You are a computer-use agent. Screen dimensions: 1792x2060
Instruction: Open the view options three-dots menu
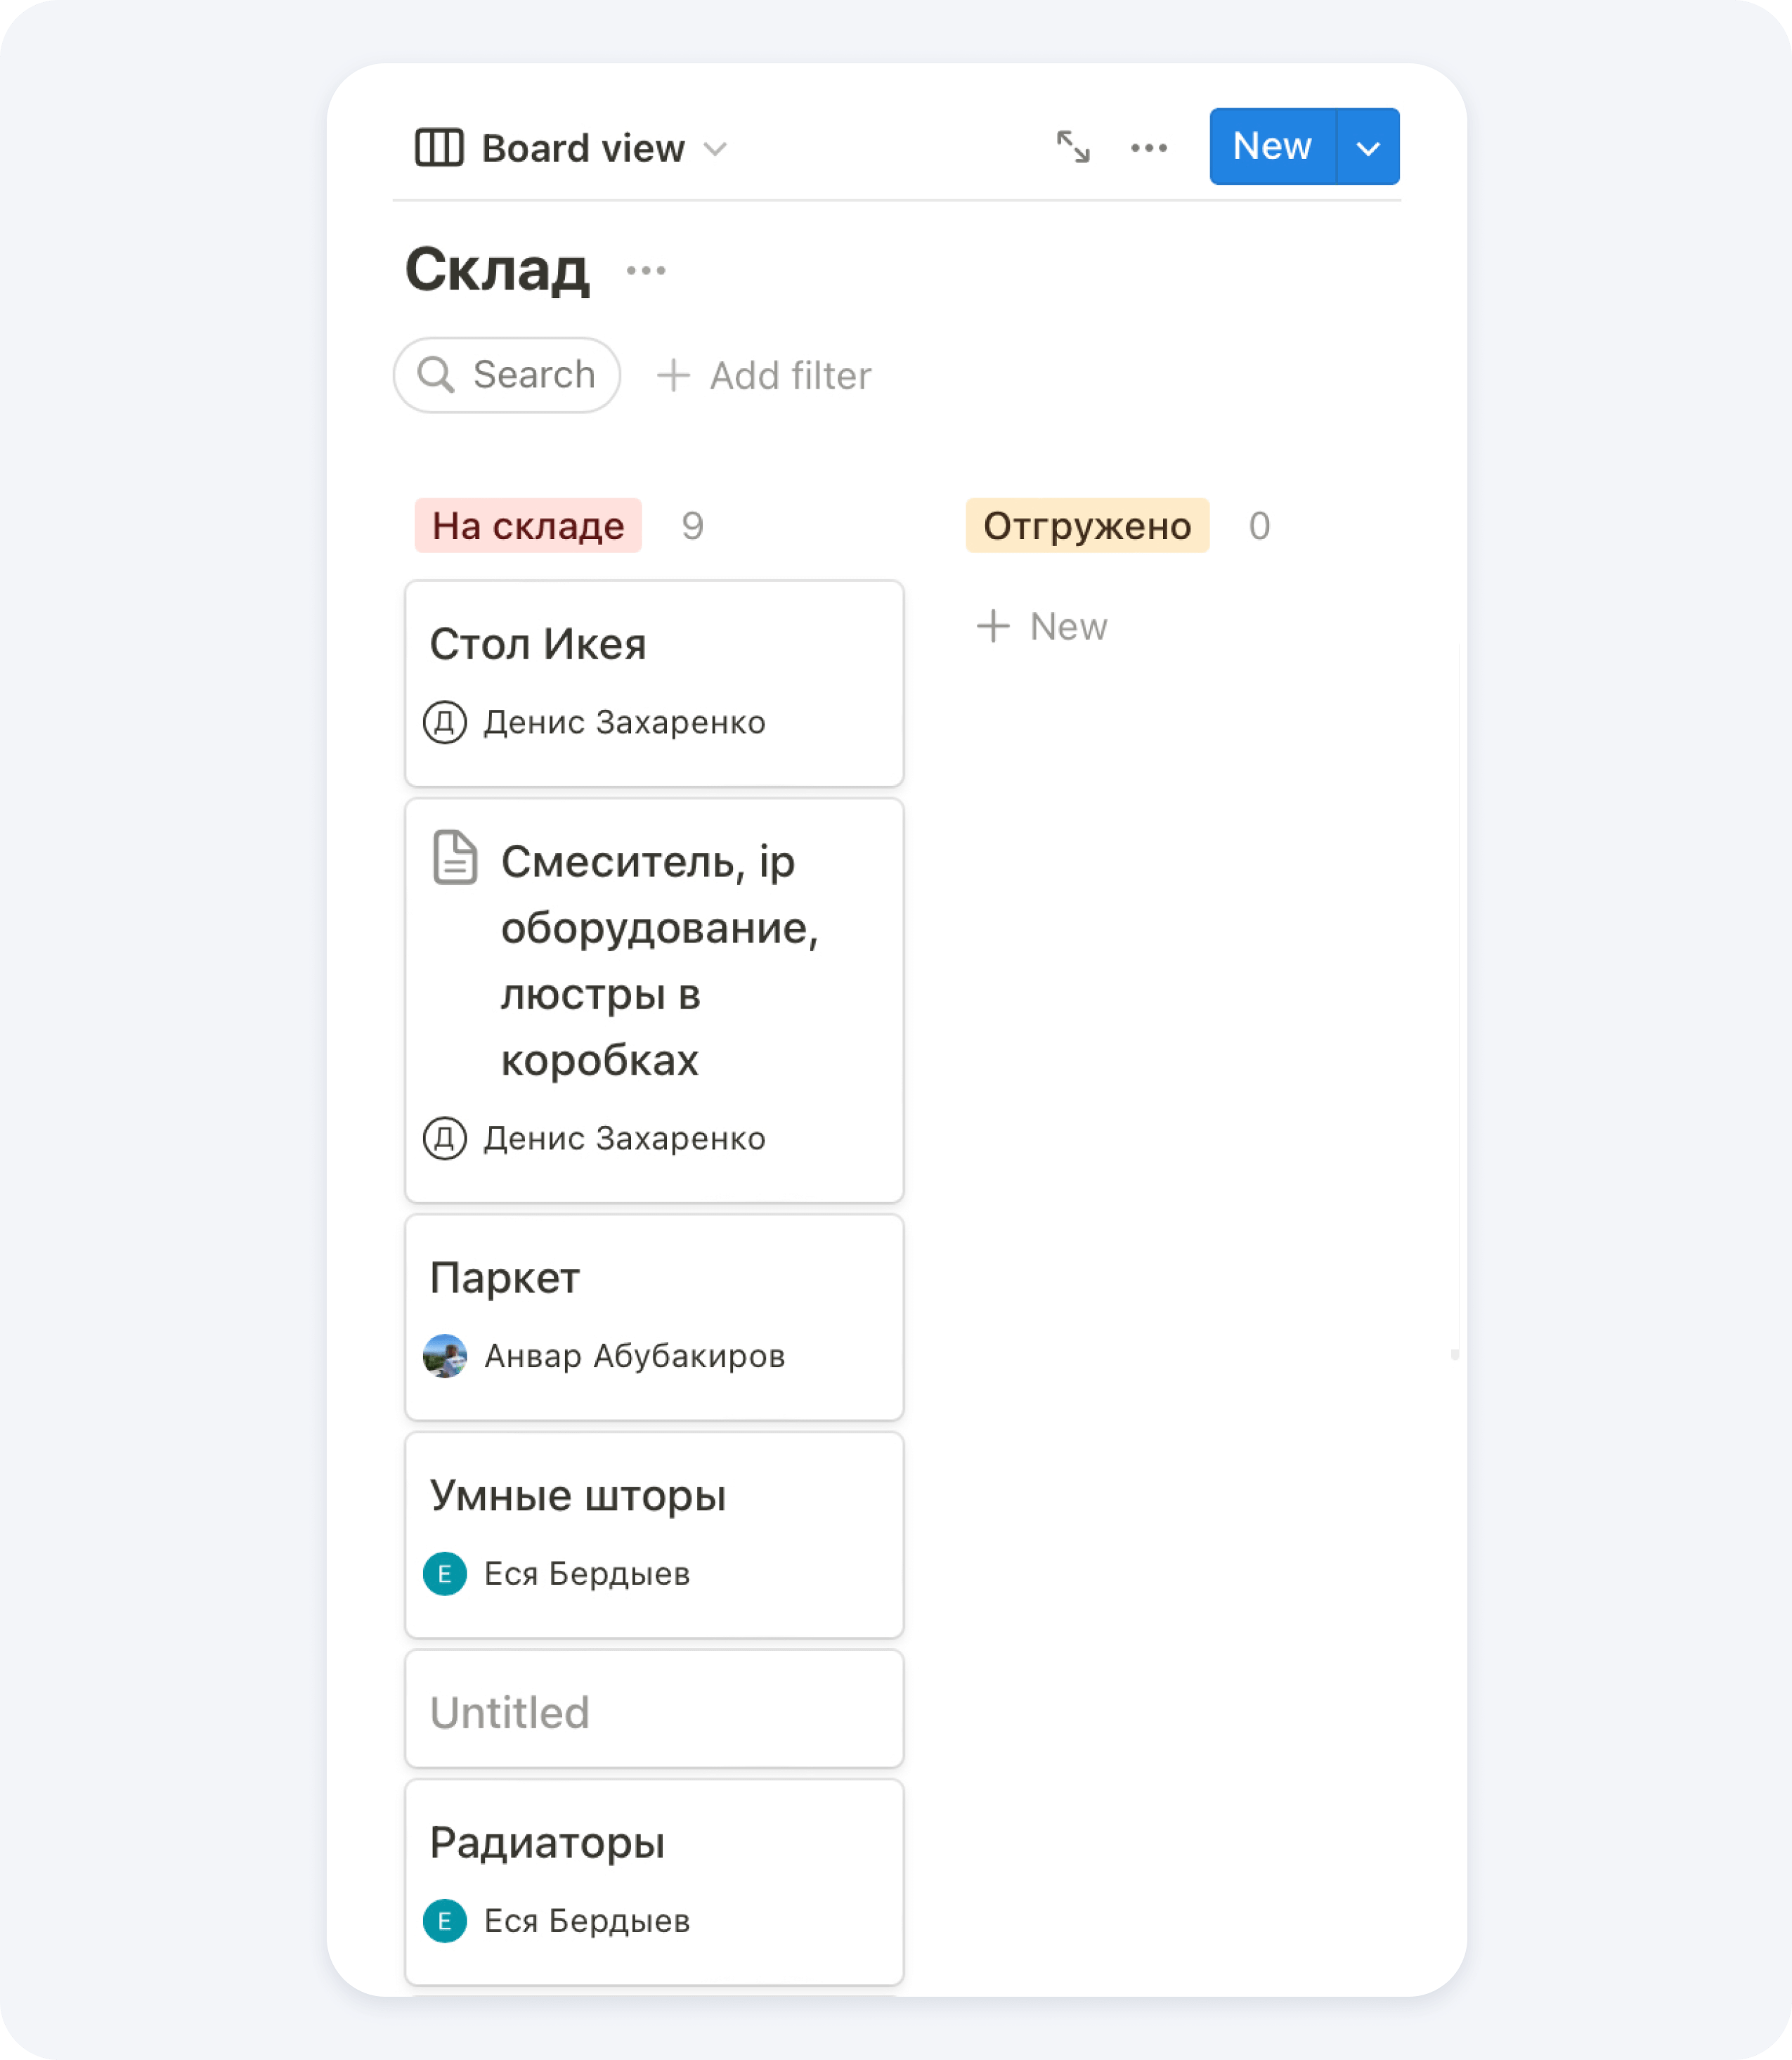pos(1149,148)
